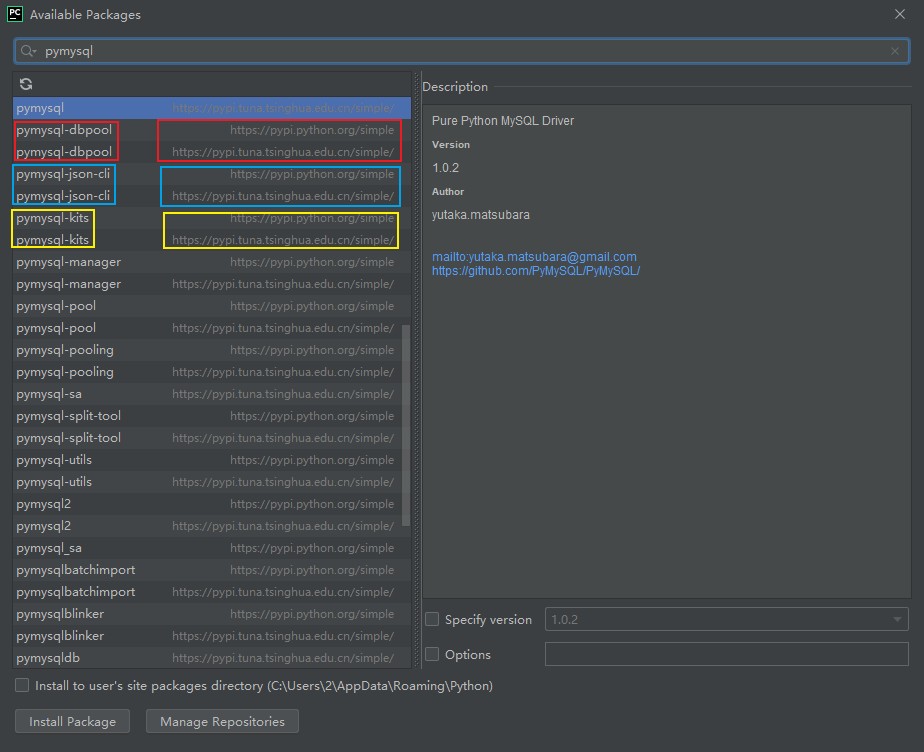Select pymysqlbatchimport from tsinghua mirror

(x=212, y=592)
